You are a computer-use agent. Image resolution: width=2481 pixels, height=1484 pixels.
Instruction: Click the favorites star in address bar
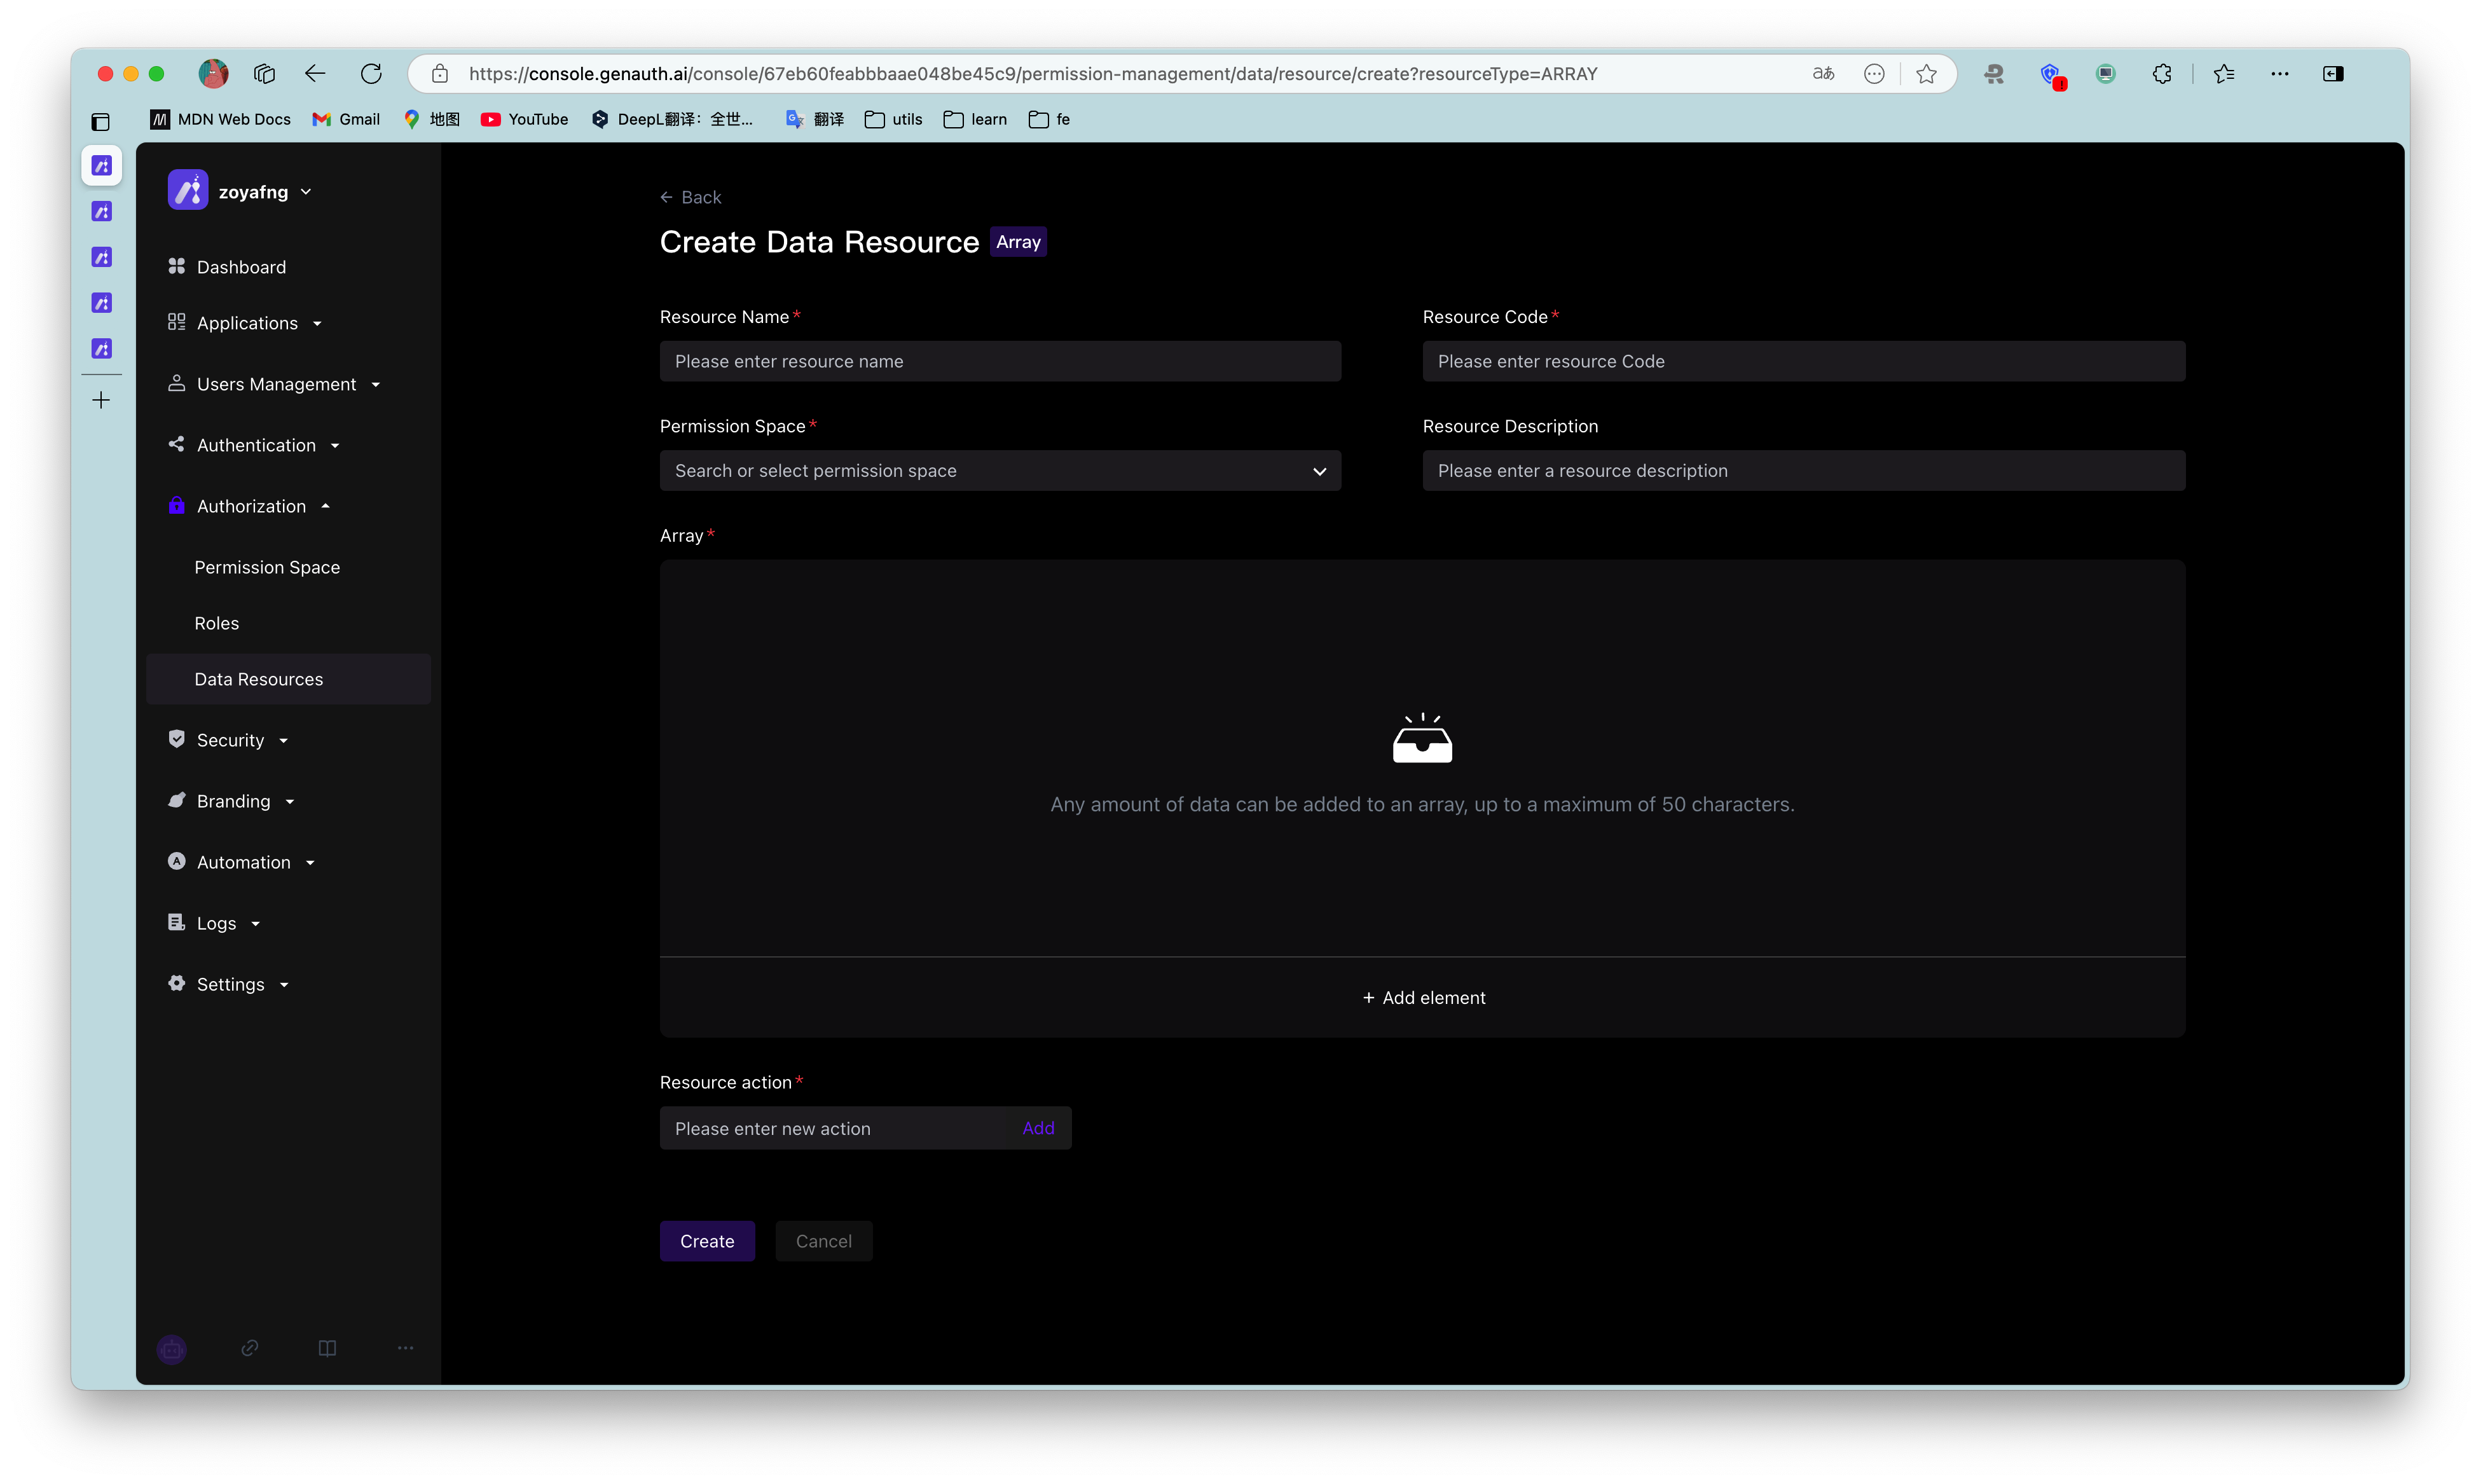(x=1926, y=73)
